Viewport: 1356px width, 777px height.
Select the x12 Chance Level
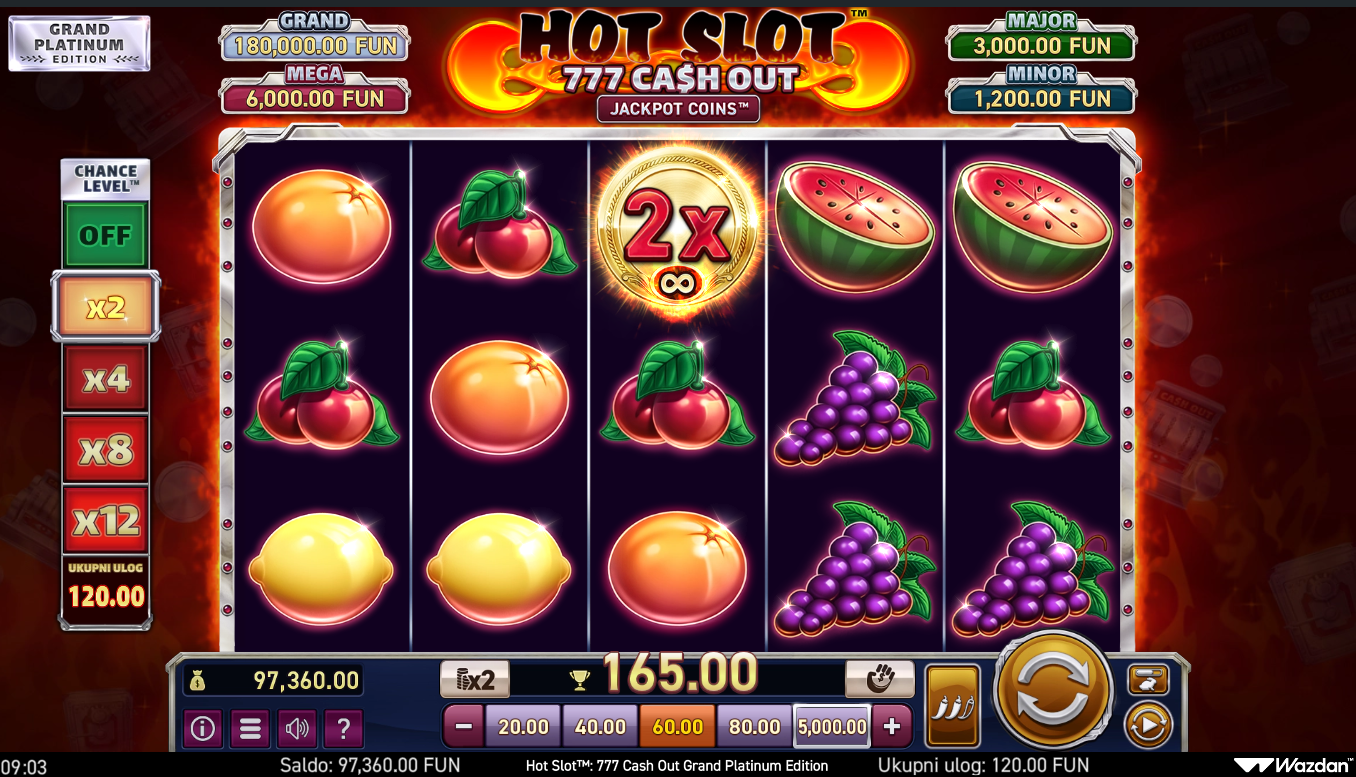click(x=105, y=520)
